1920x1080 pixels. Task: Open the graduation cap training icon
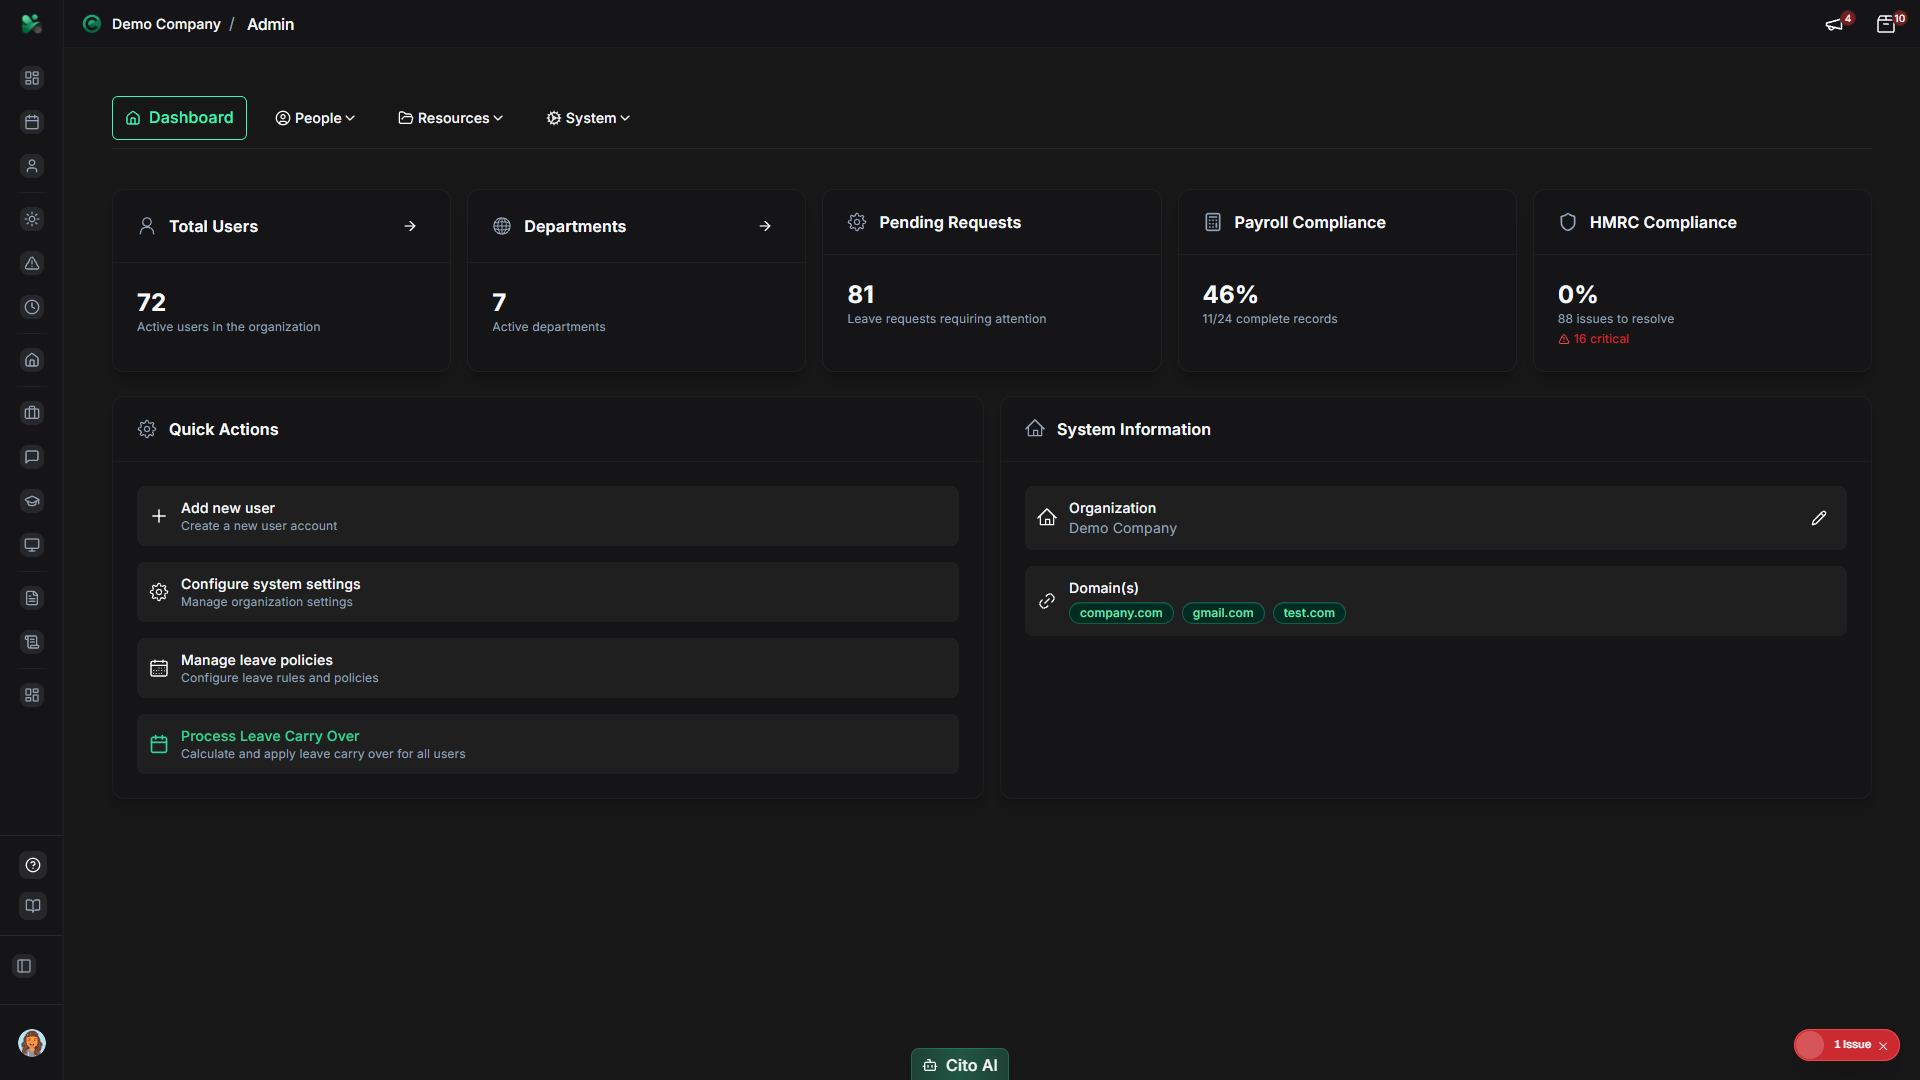click(x=31, y=501)
